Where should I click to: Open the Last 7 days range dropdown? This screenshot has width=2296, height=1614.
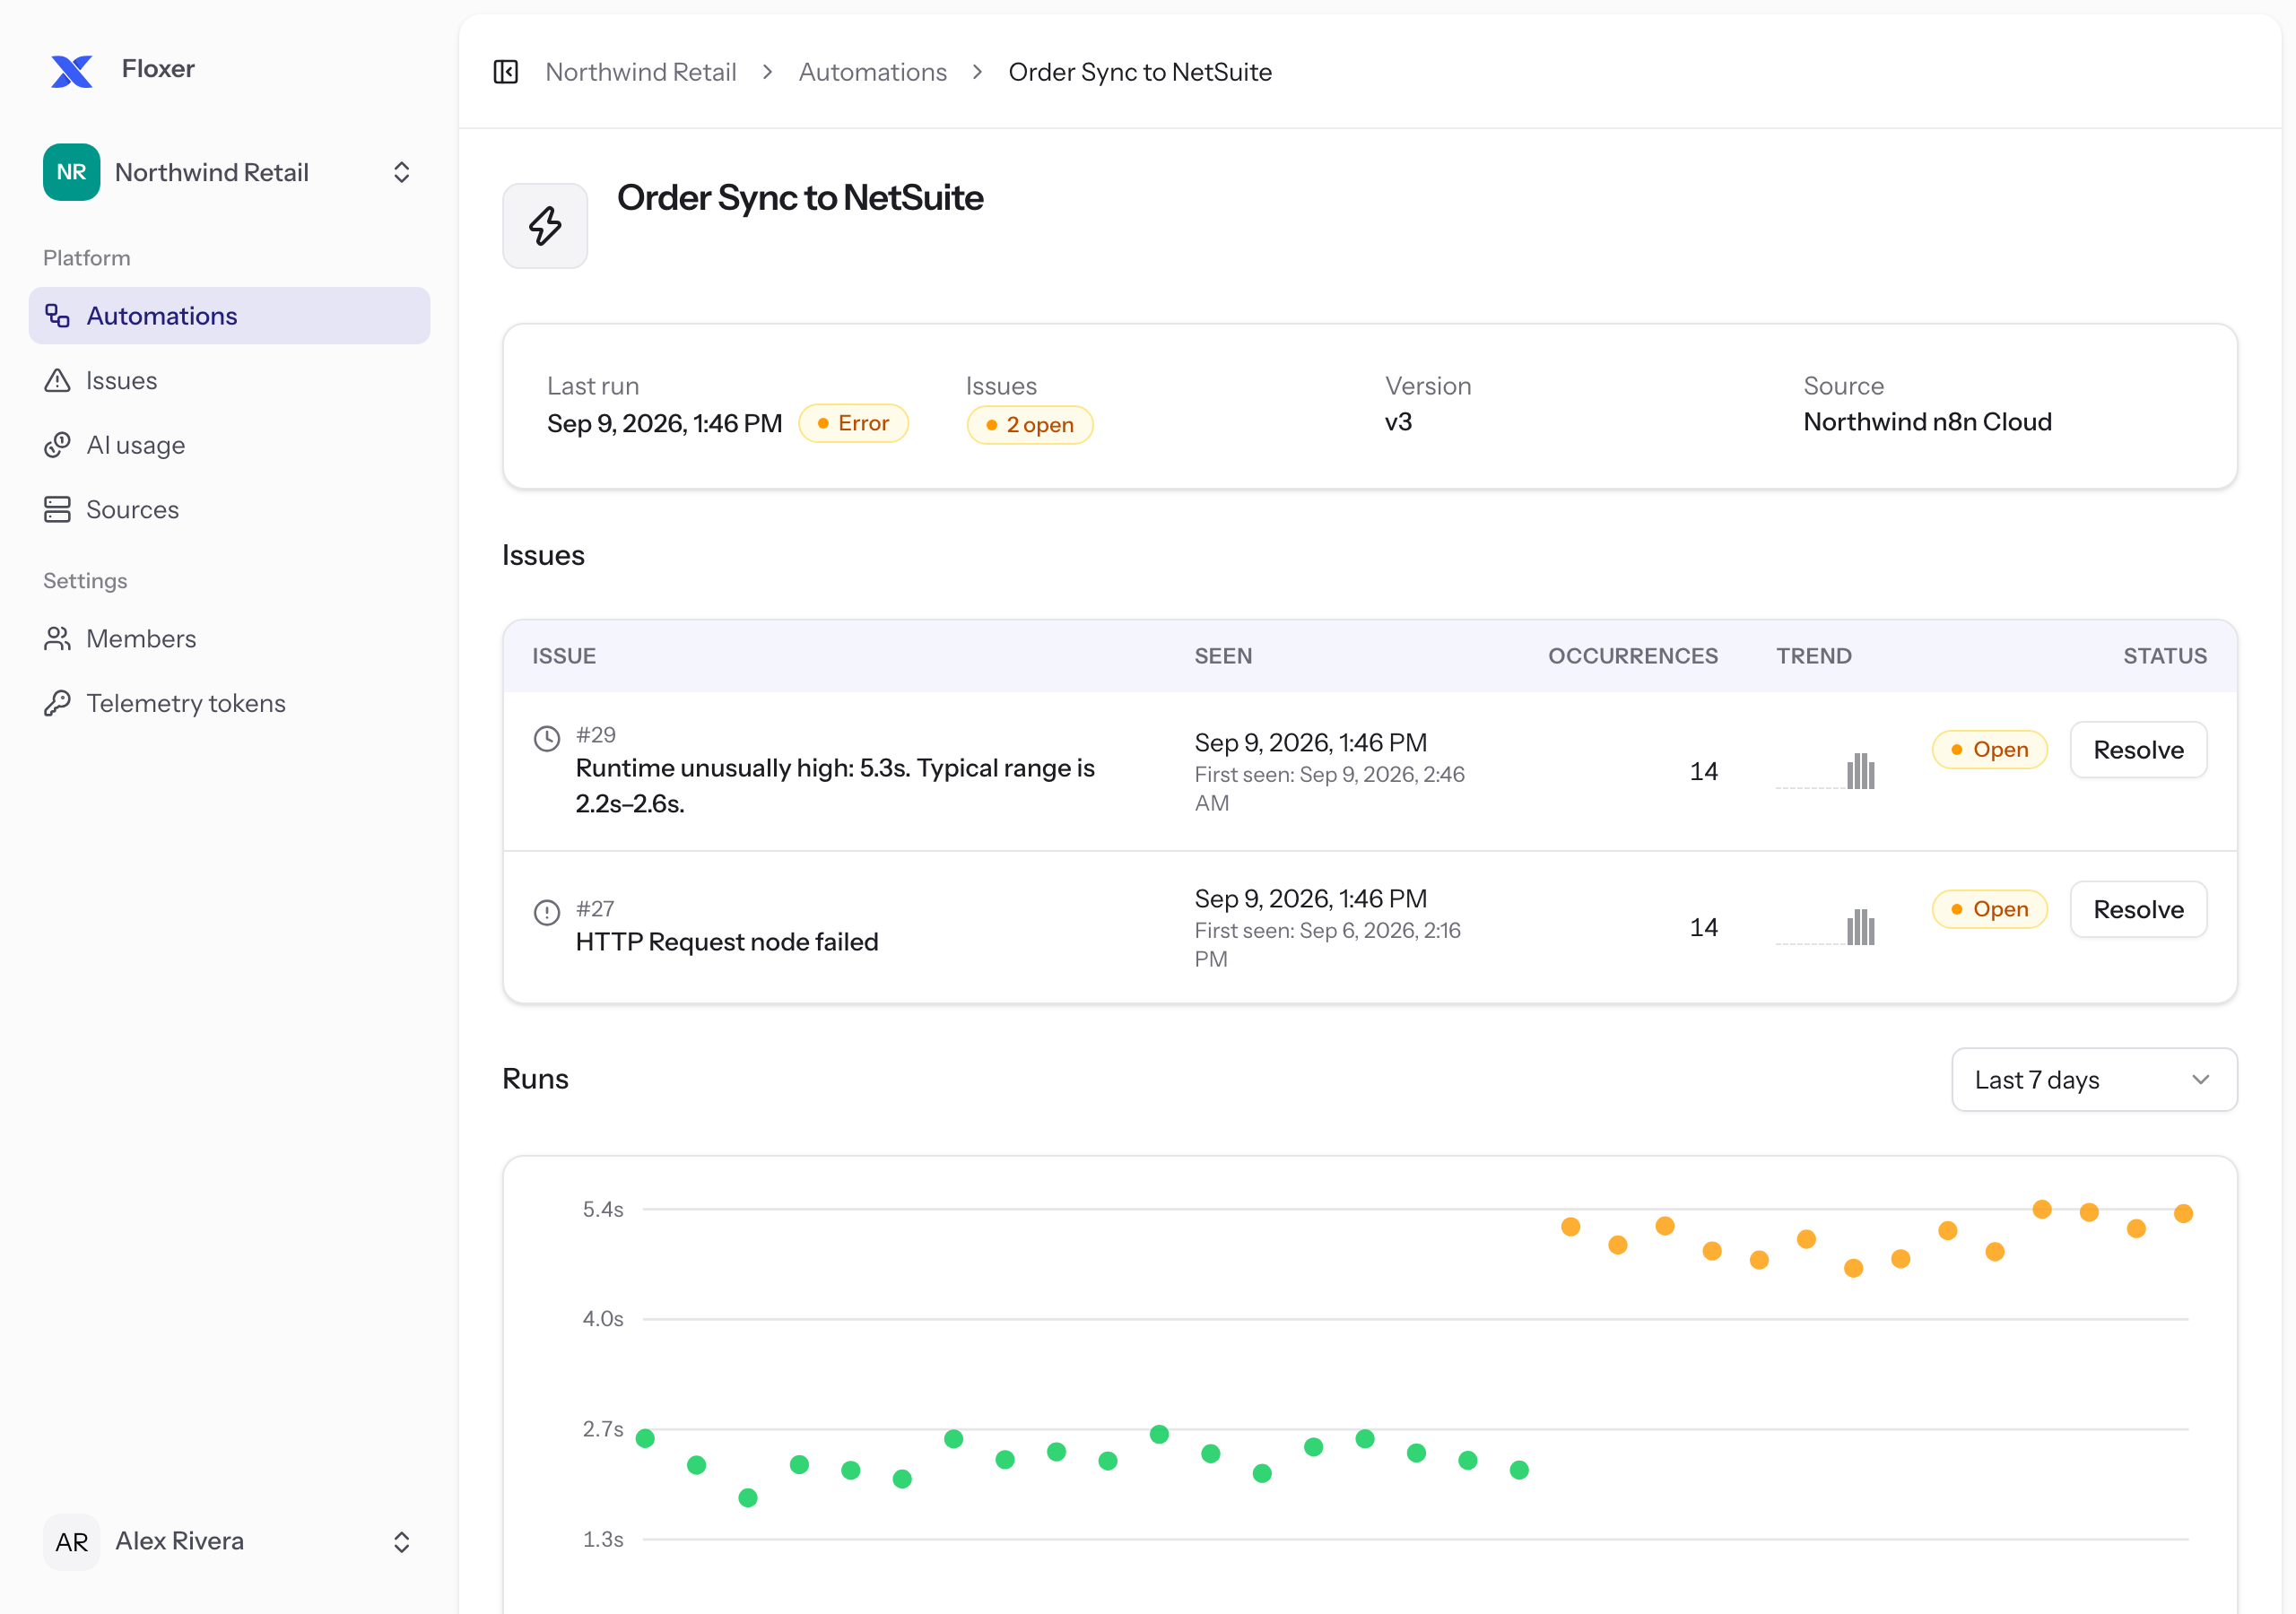click(2094, 1079)
